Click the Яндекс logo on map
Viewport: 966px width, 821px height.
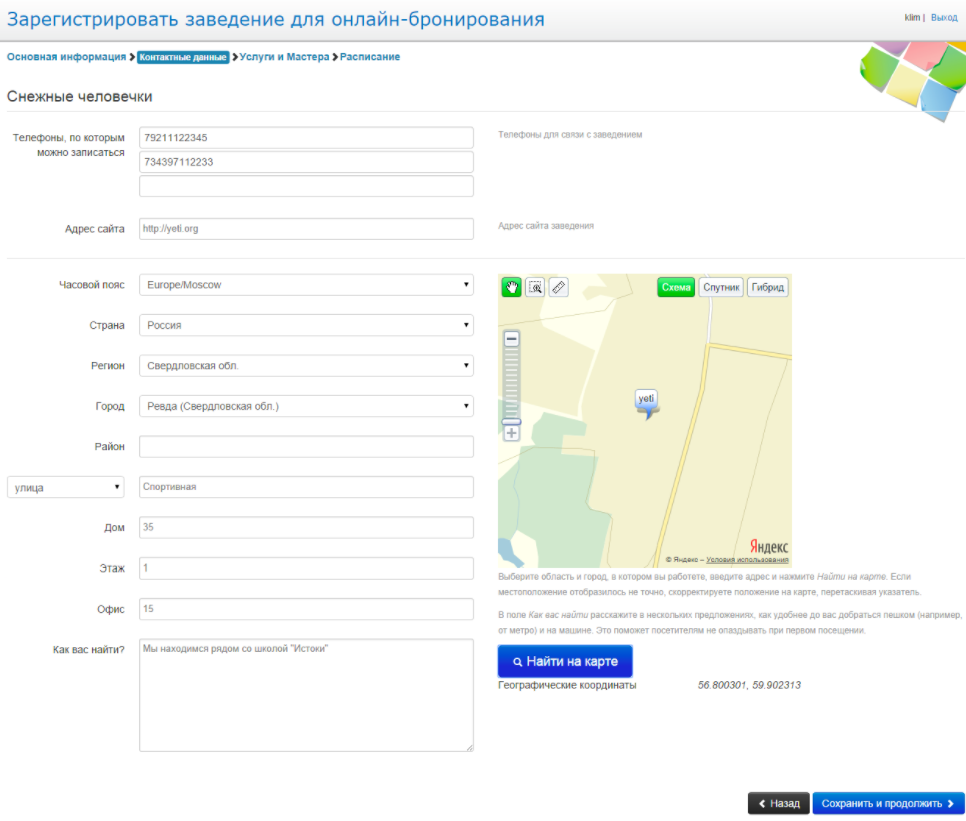768,546
